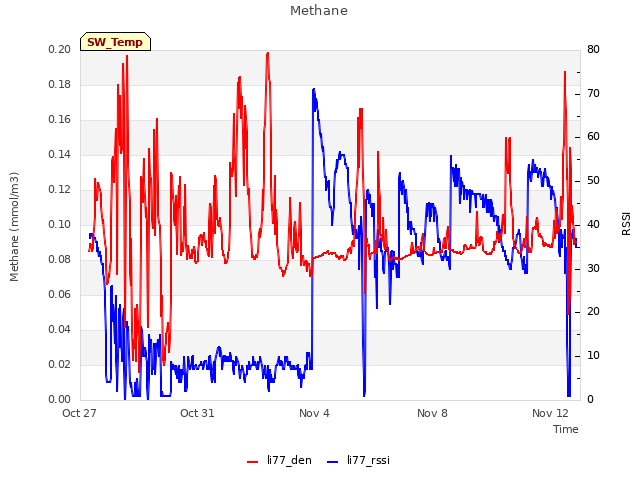
Task: Click the 0.20 methane axis value
Action: click(x=60, y=49)
